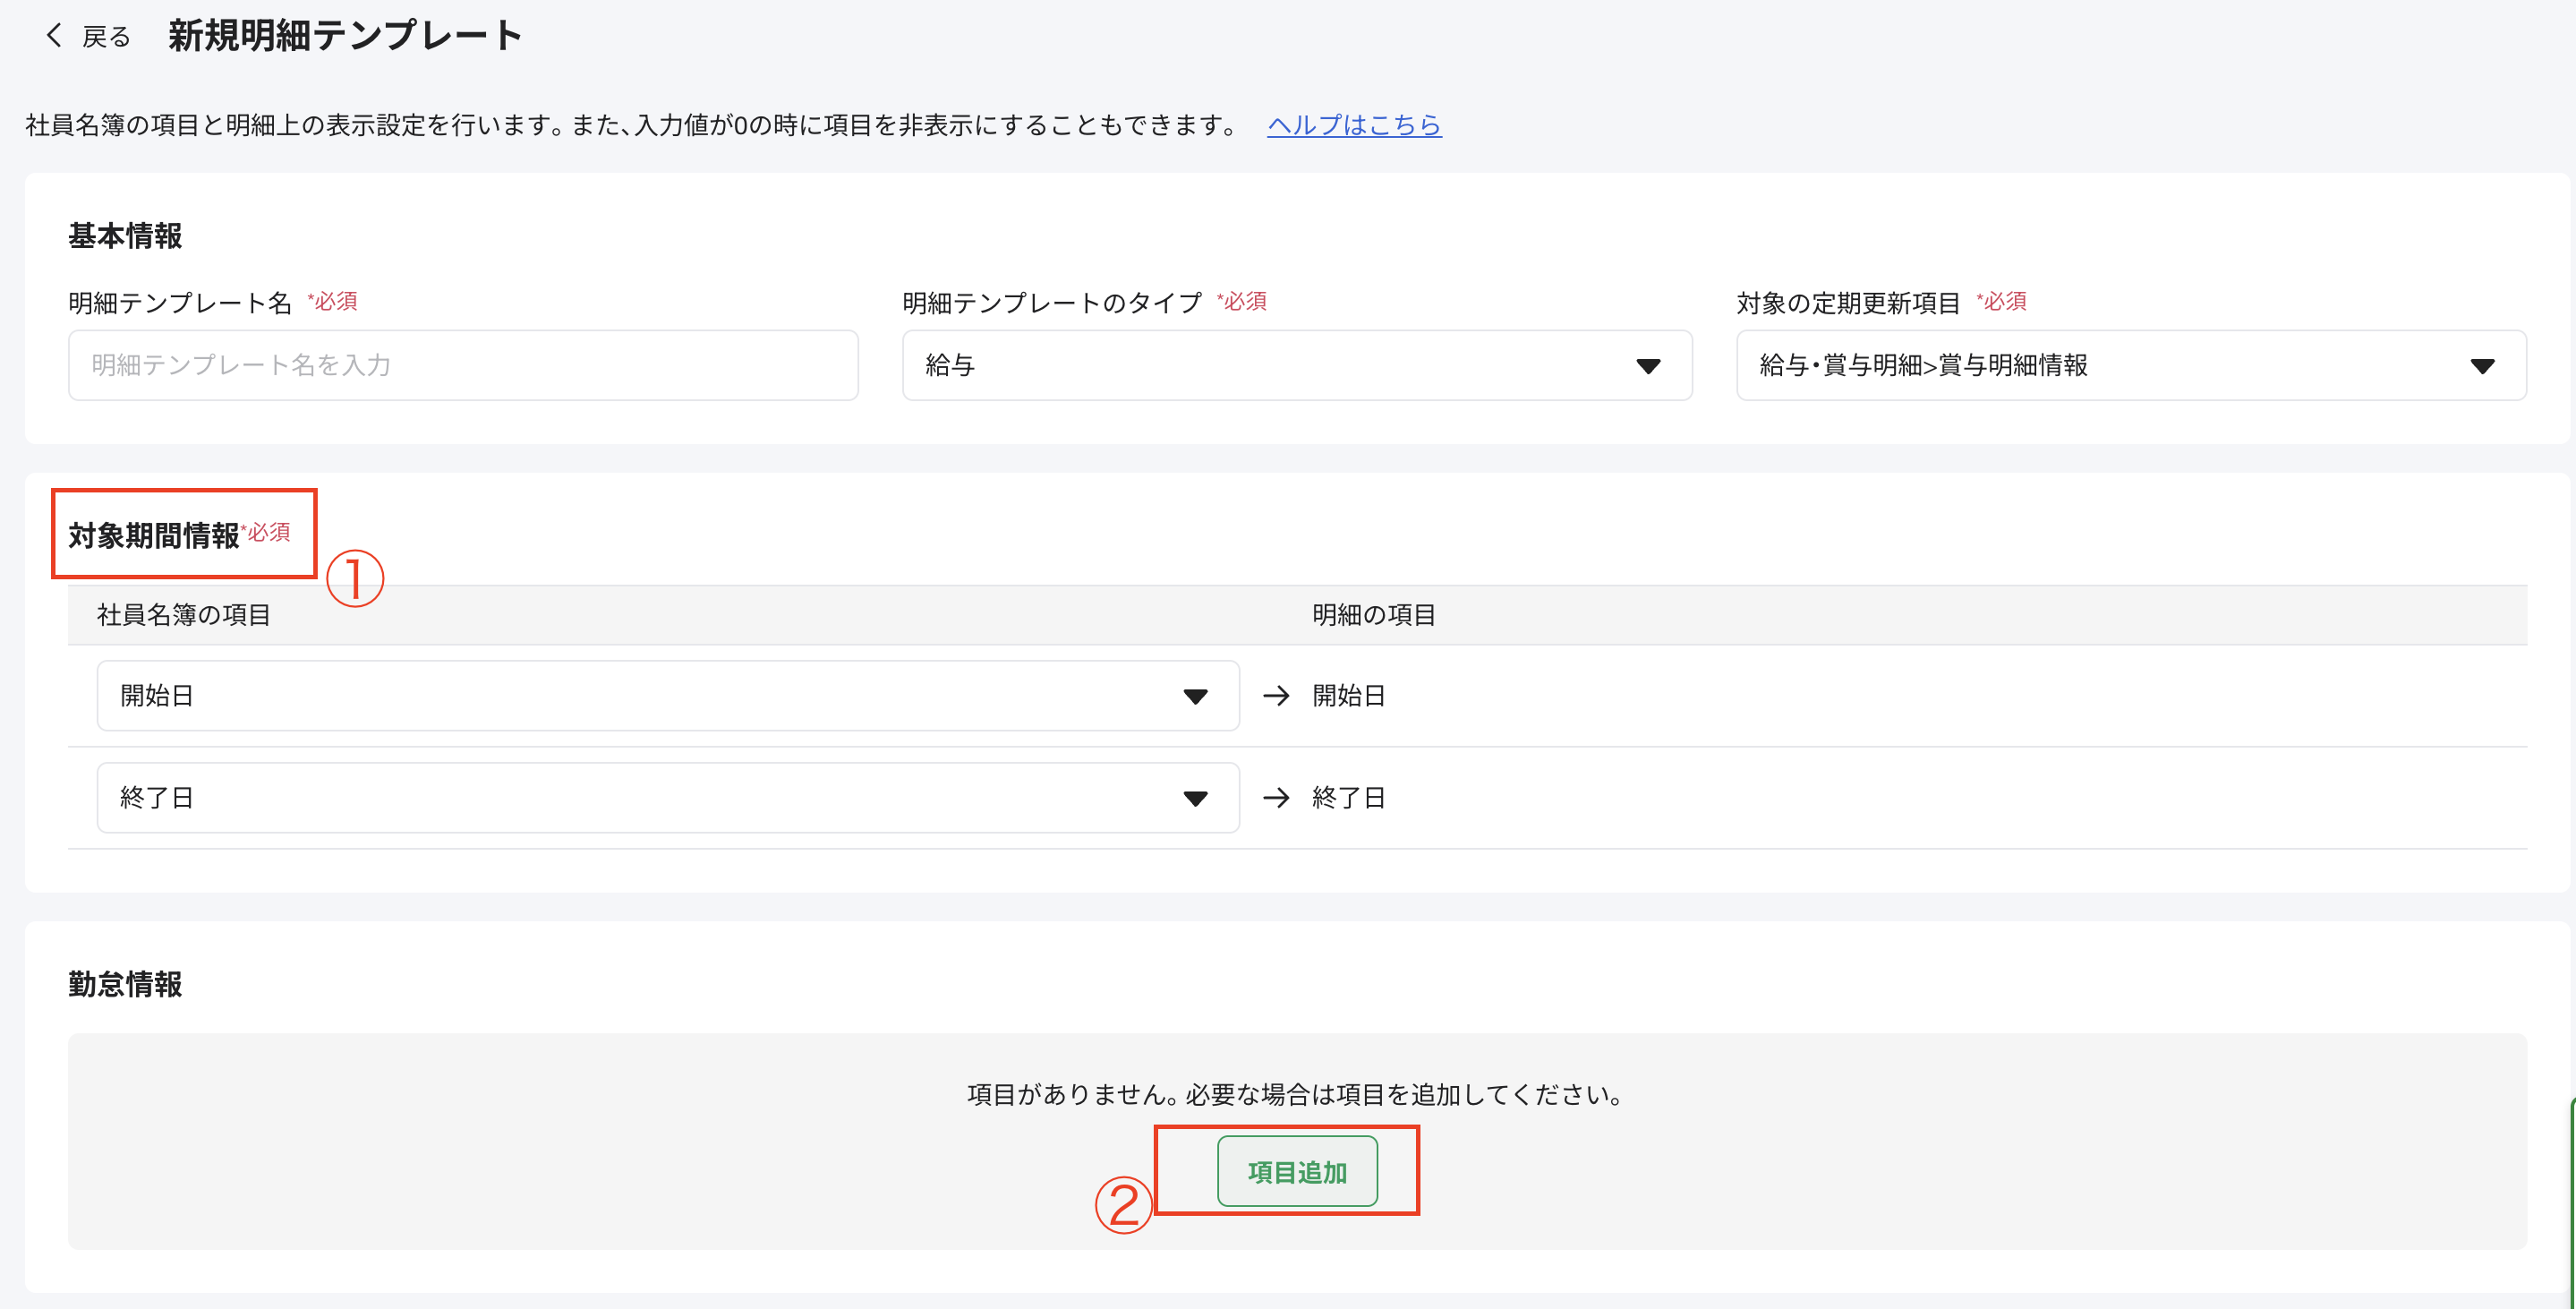Click the arrow icon beside 開始日 mapping
Viewport: 2576px width, 1309px height.
click(x=1276, y=695)
